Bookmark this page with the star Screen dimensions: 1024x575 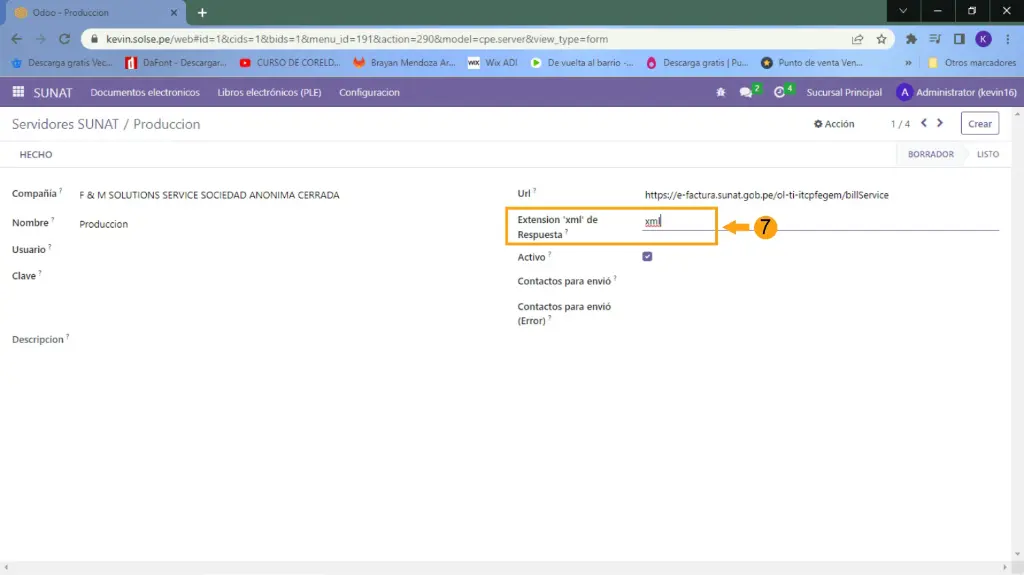882,39
